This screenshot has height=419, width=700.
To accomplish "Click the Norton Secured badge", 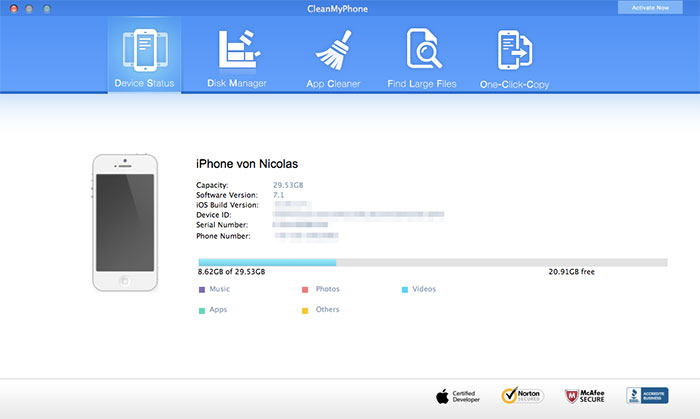I will pos(523,395).
